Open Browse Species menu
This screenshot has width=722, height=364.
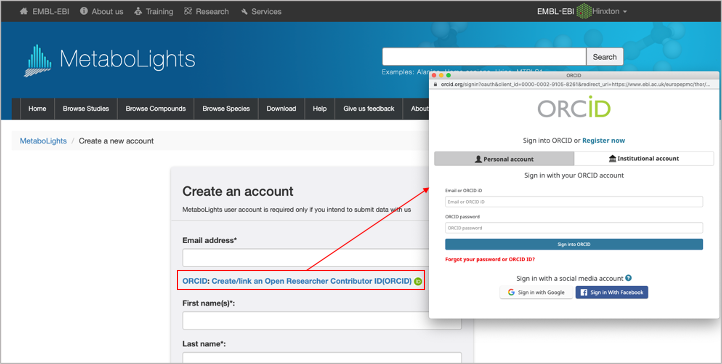click(x=226, y=109)
